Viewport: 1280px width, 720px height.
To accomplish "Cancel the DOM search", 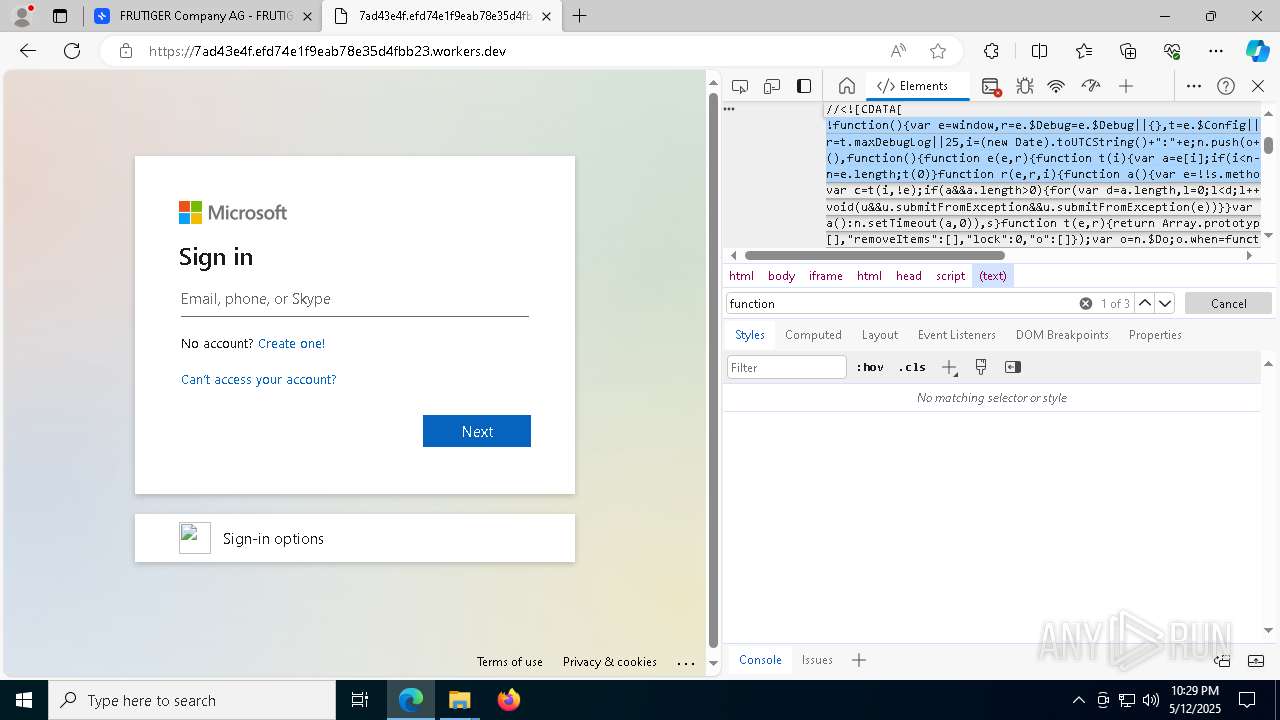I will pyautogui.click(x=1228, y=303).
